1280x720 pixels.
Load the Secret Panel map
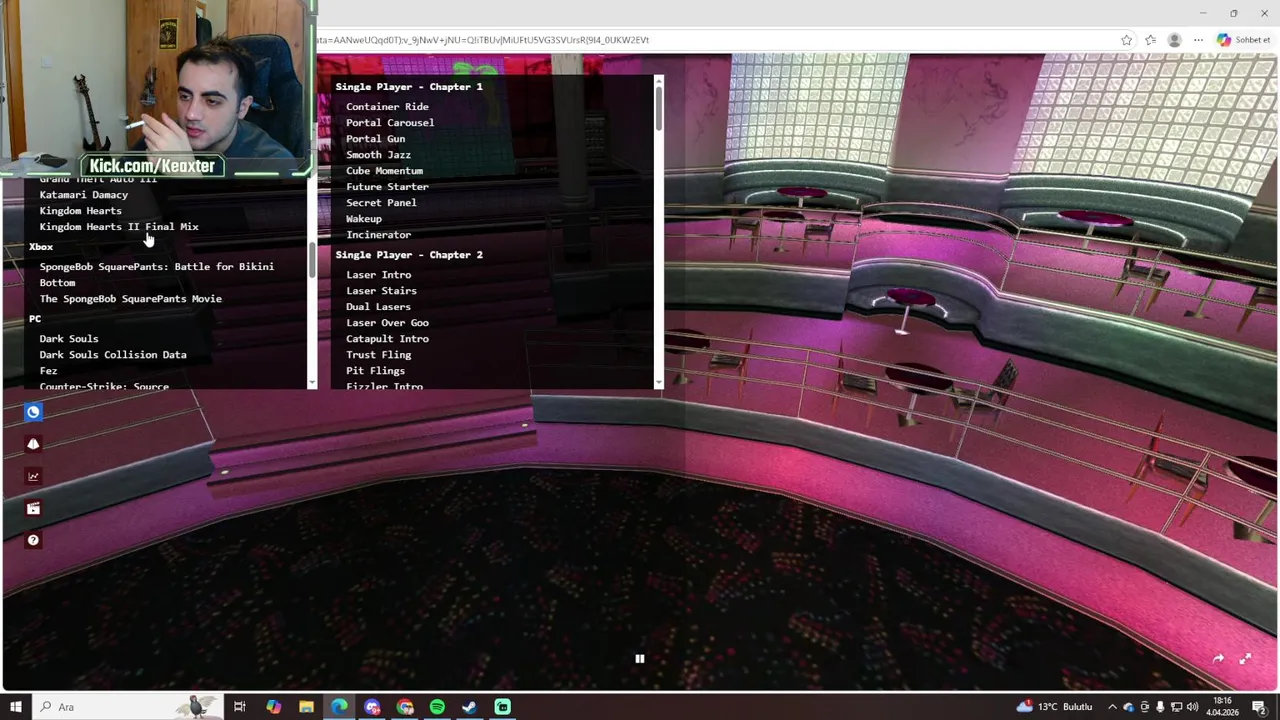[x=381, y=203]
